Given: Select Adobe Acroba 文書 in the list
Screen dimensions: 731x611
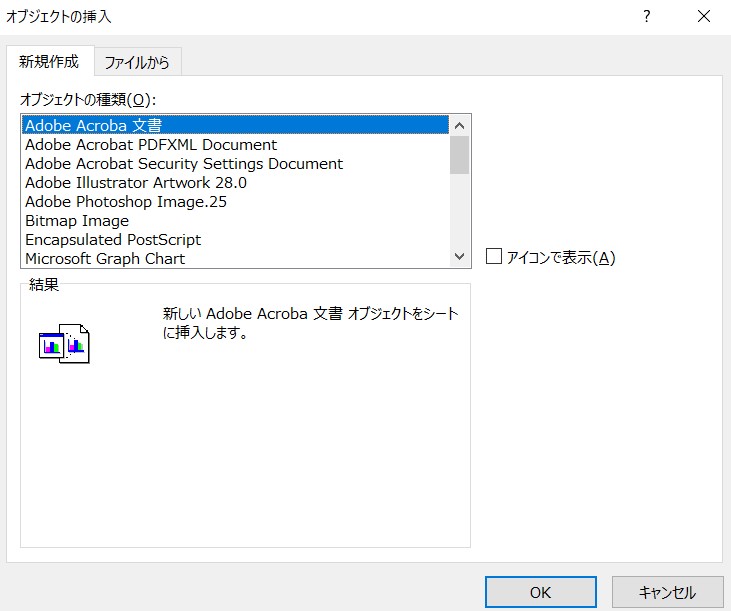Looking at the screenshot, I should [235, 125].
